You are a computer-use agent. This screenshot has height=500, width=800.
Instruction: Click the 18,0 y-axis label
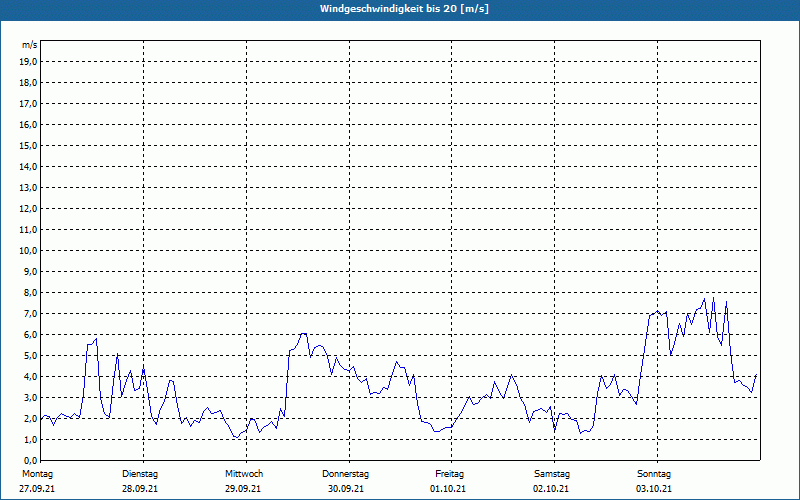click(x=29, y=83)
